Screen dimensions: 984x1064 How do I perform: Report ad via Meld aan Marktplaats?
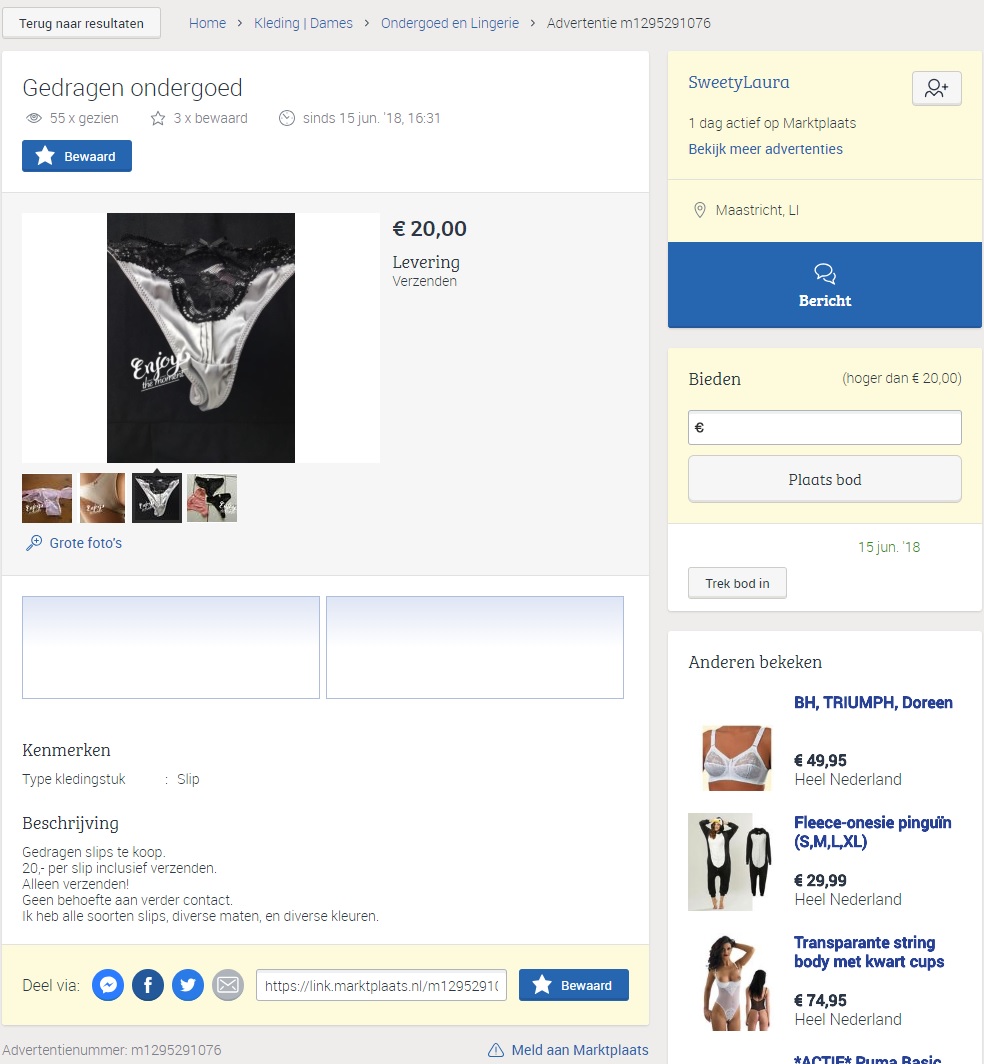[x=568, y=1050]
